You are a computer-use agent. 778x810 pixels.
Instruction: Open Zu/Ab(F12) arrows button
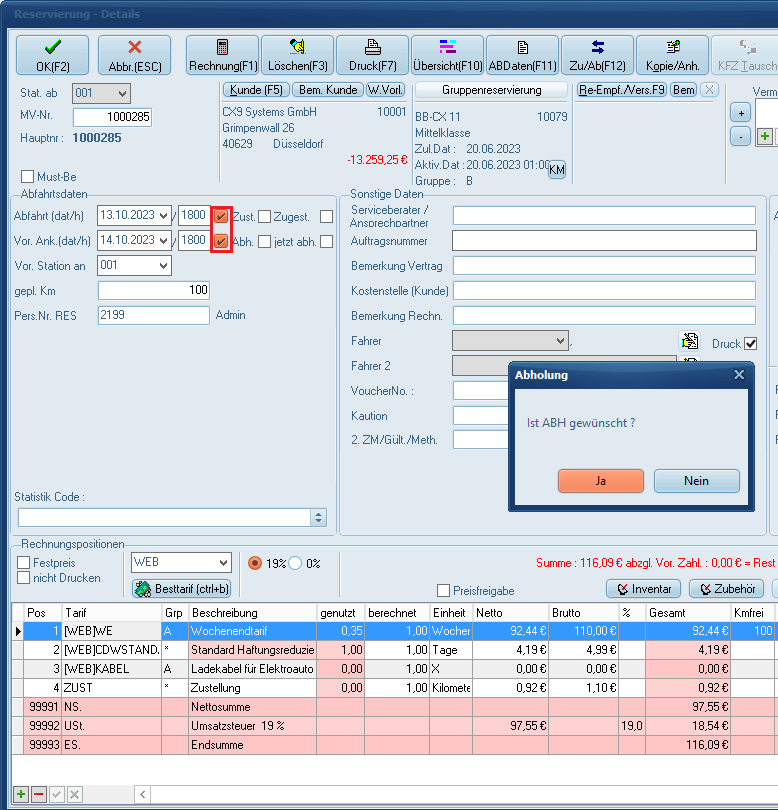click(597, 55)
